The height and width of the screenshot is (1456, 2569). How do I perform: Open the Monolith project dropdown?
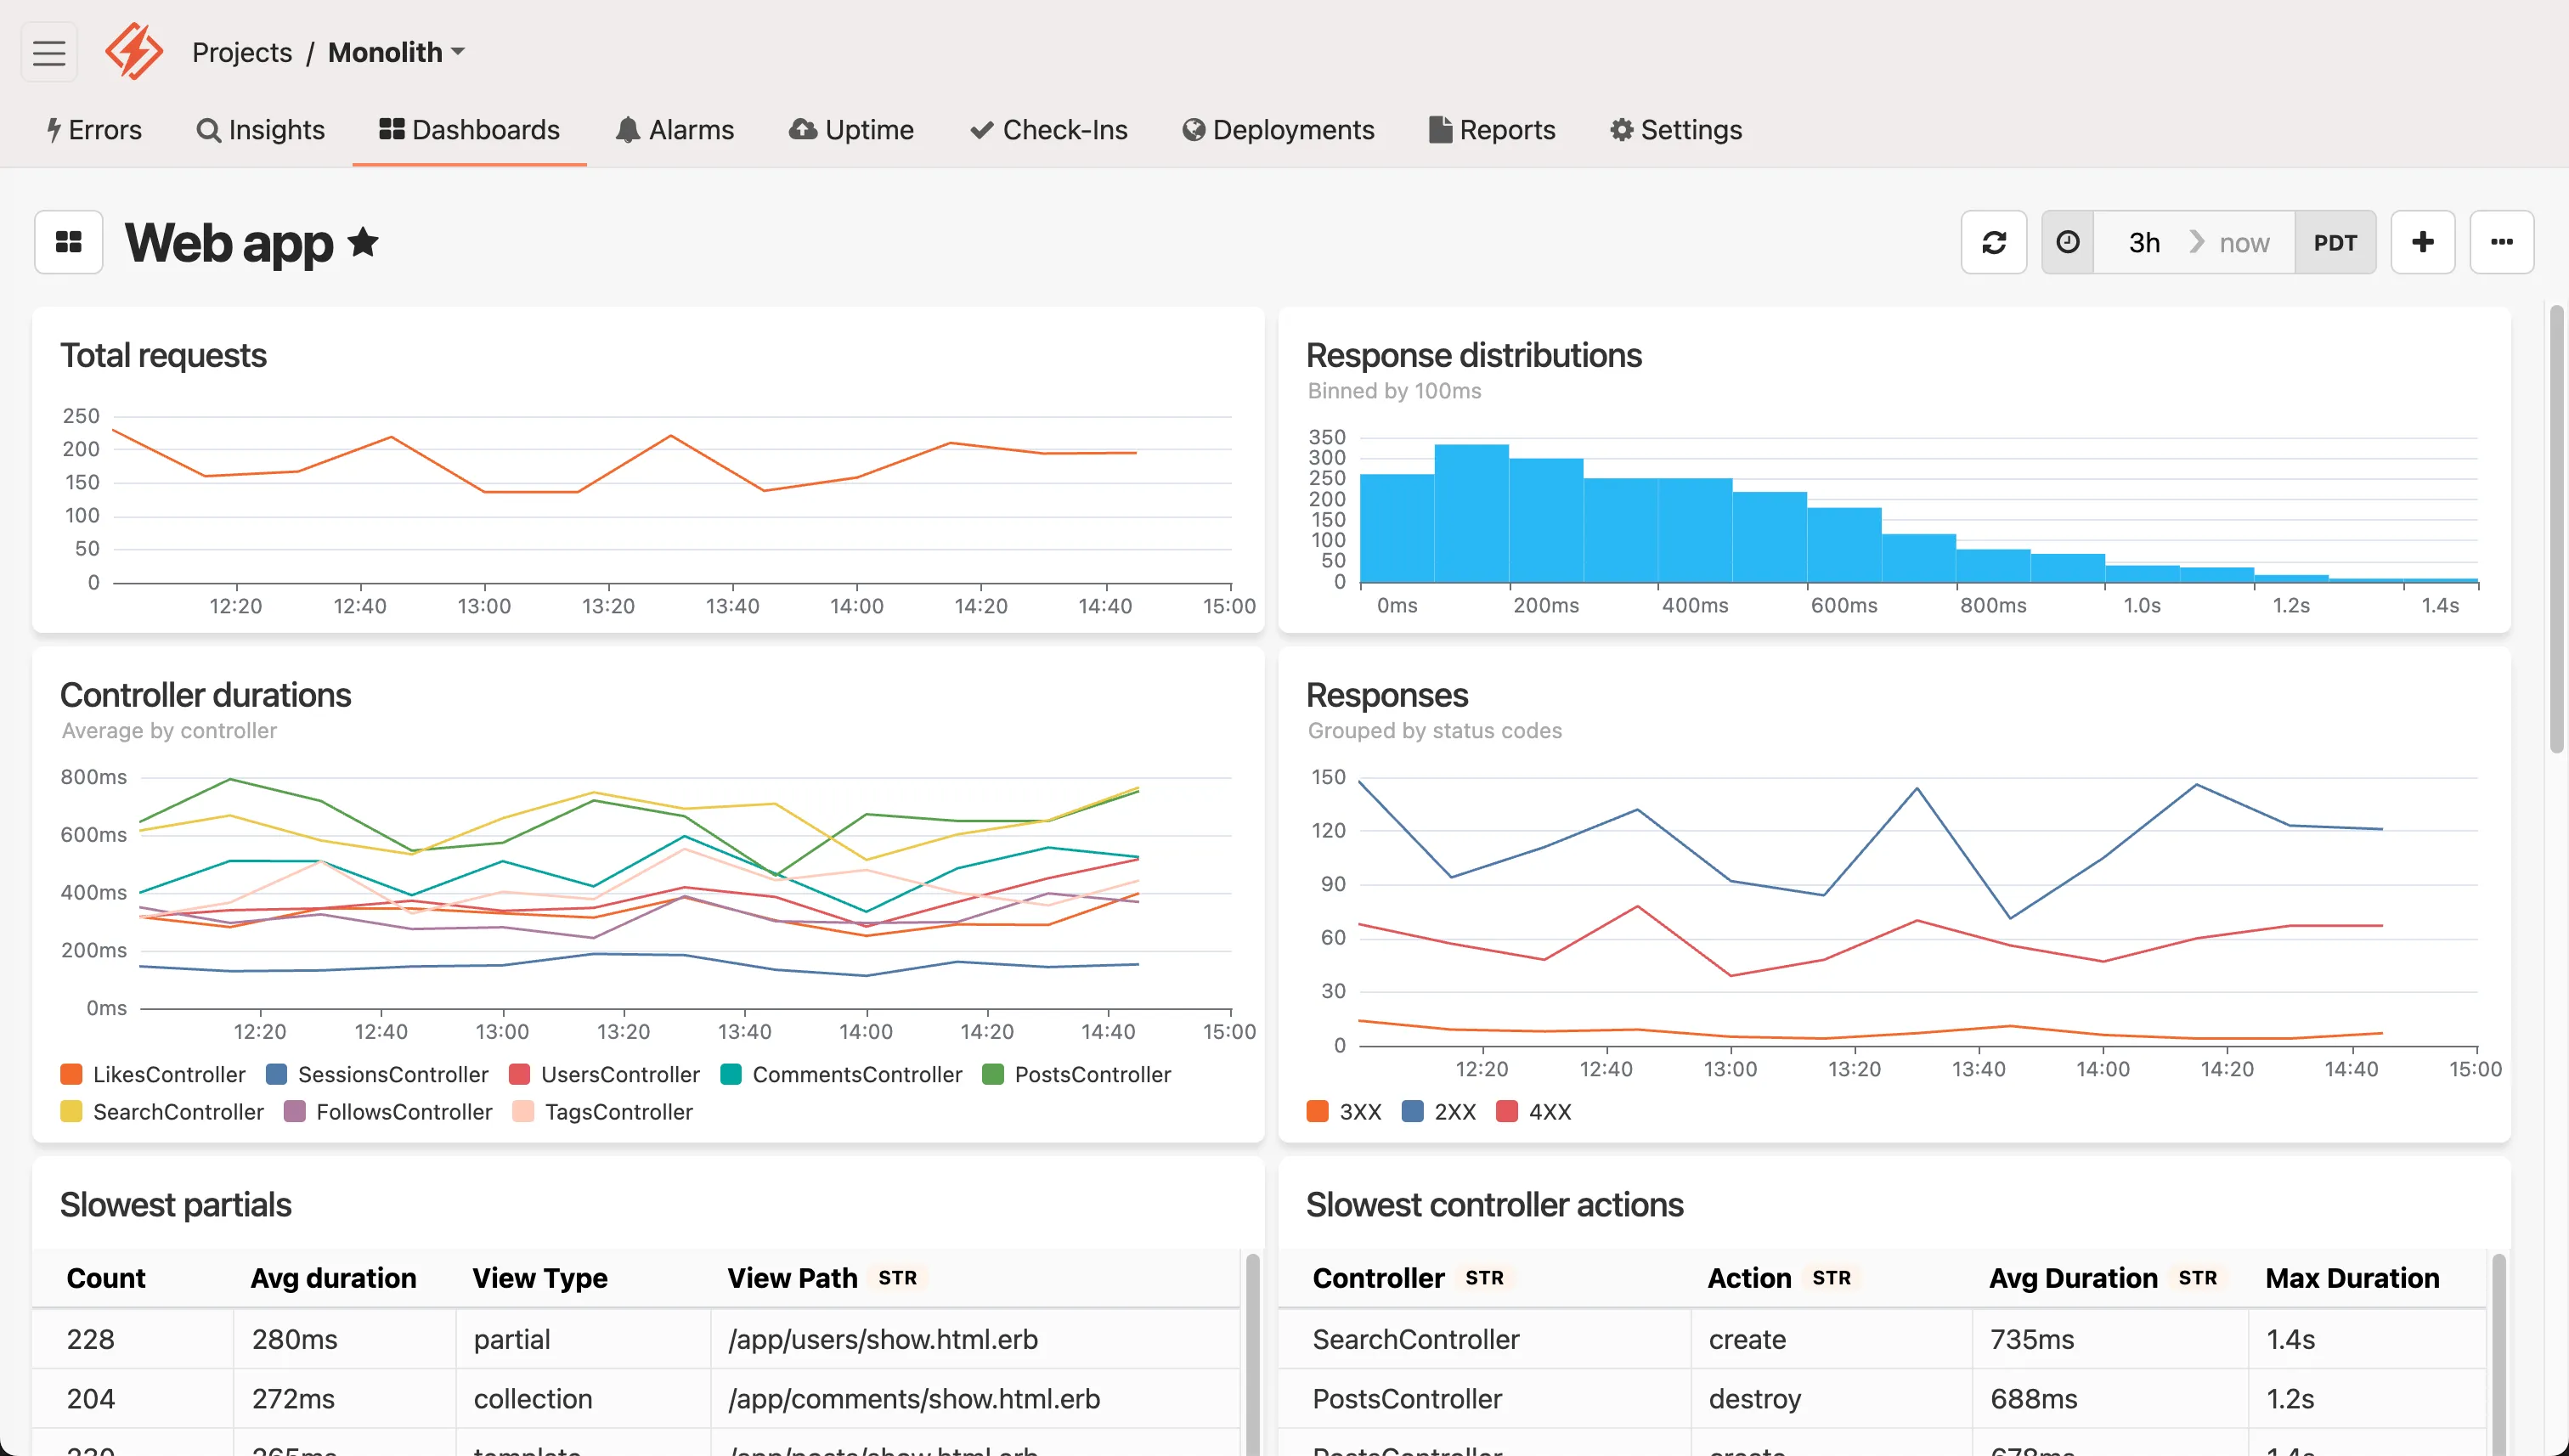coord(395,52)
